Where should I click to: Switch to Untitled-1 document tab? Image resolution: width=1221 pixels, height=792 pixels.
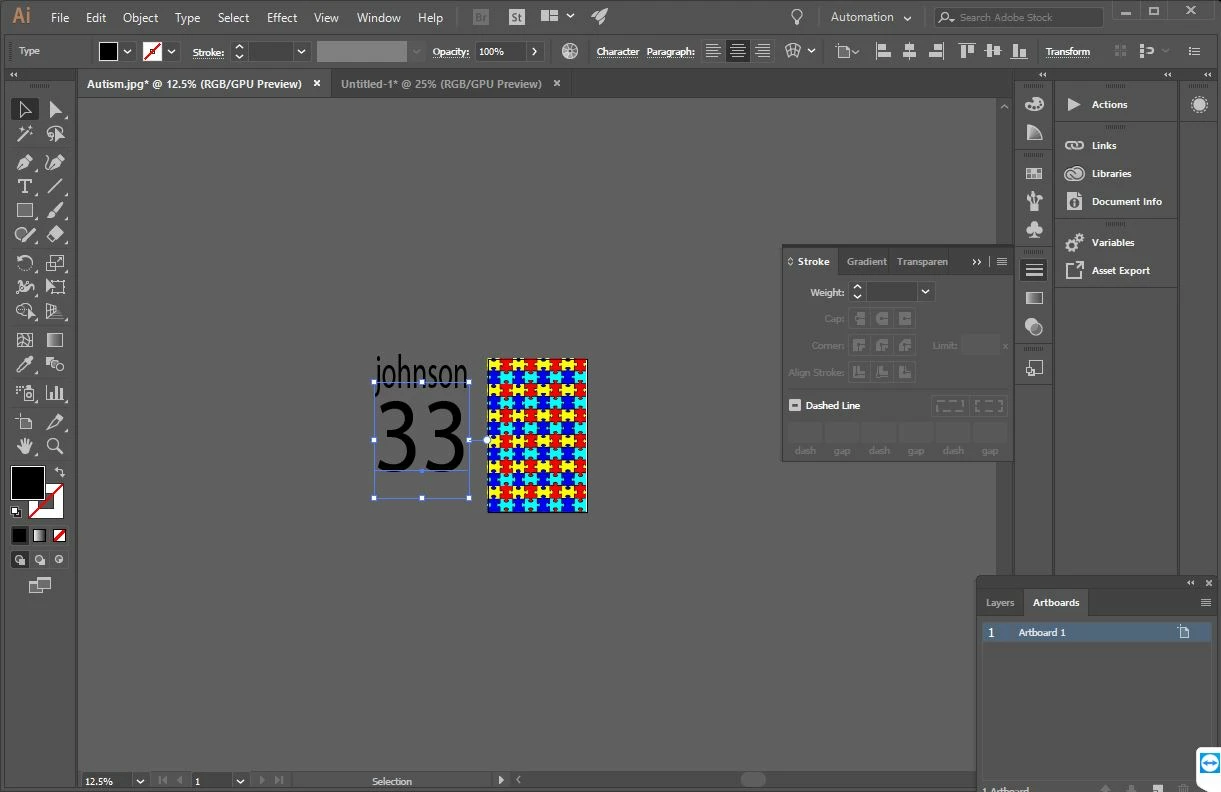[441, 84]
